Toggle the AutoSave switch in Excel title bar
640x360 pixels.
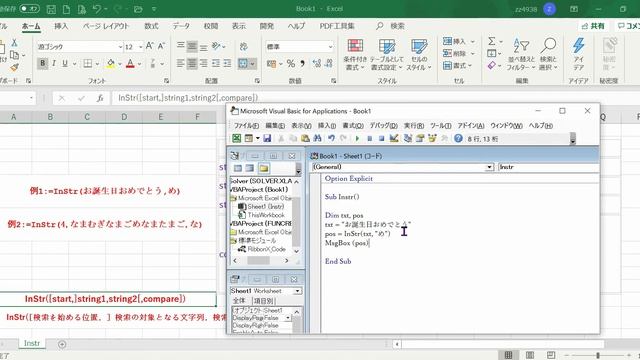29,9
